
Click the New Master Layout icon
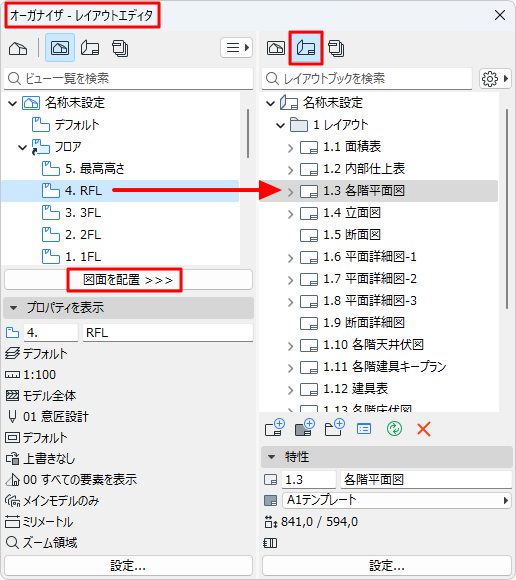click(x=305, y=428)
